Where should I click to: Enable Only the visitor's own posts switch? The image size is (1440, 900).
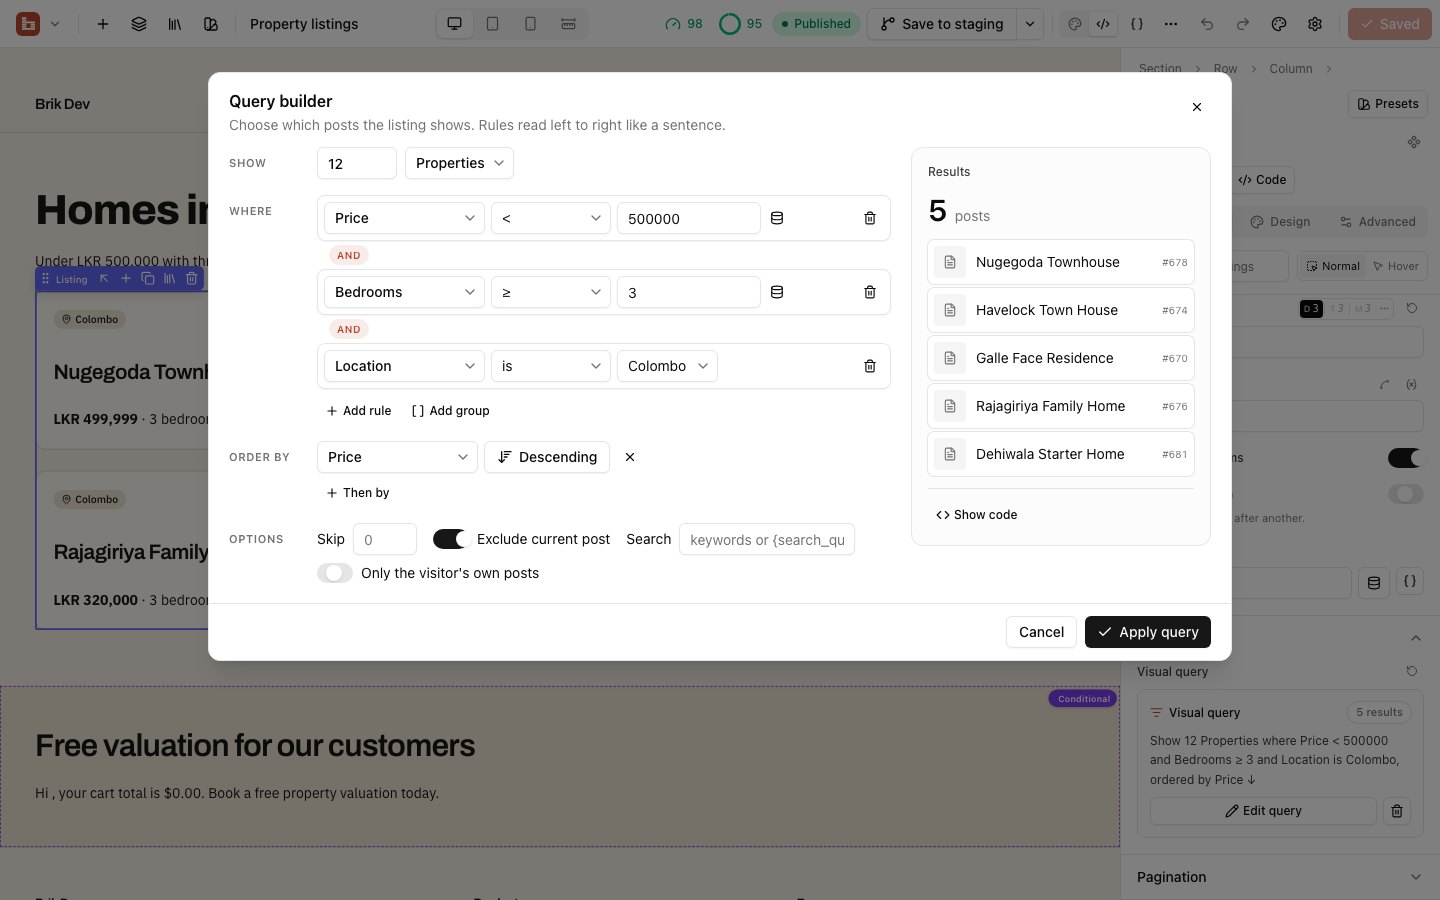tap(335, 573)
